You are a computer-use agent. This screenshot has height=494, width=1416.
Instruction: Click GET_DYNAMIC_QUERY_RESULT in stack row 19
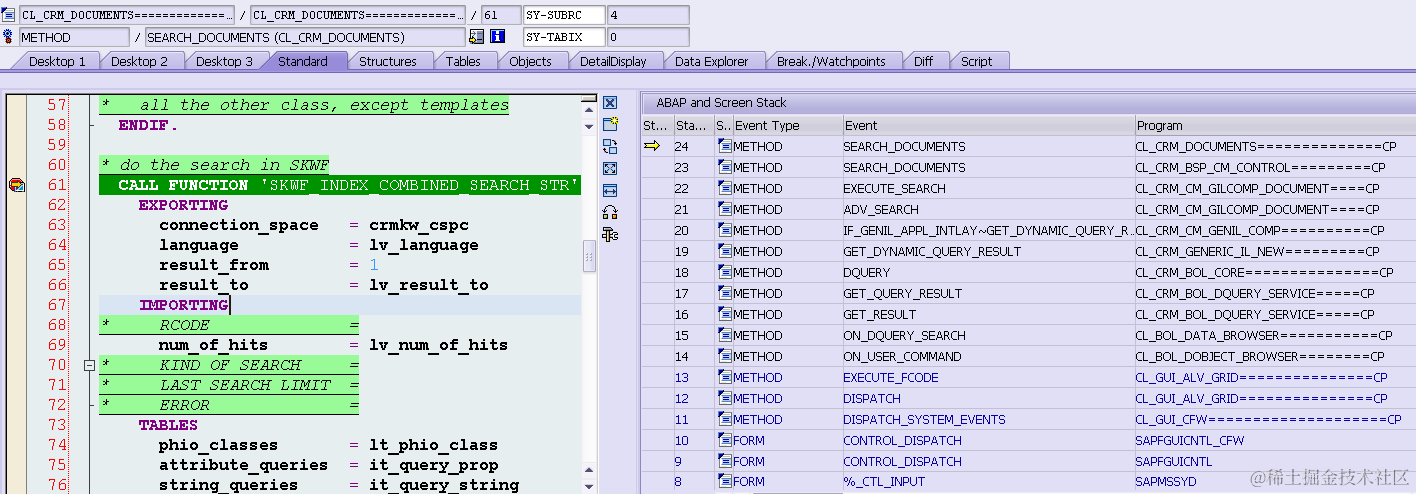coord(932,251)
